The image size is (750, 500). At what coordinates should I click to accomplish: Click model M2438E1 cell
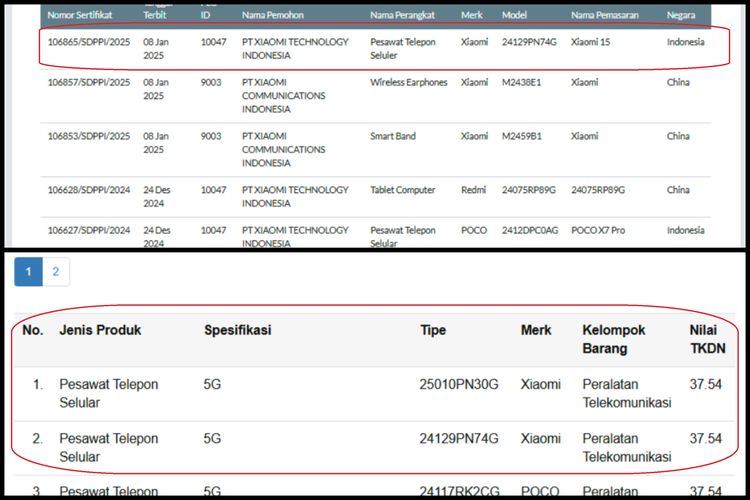pos(521,82)
